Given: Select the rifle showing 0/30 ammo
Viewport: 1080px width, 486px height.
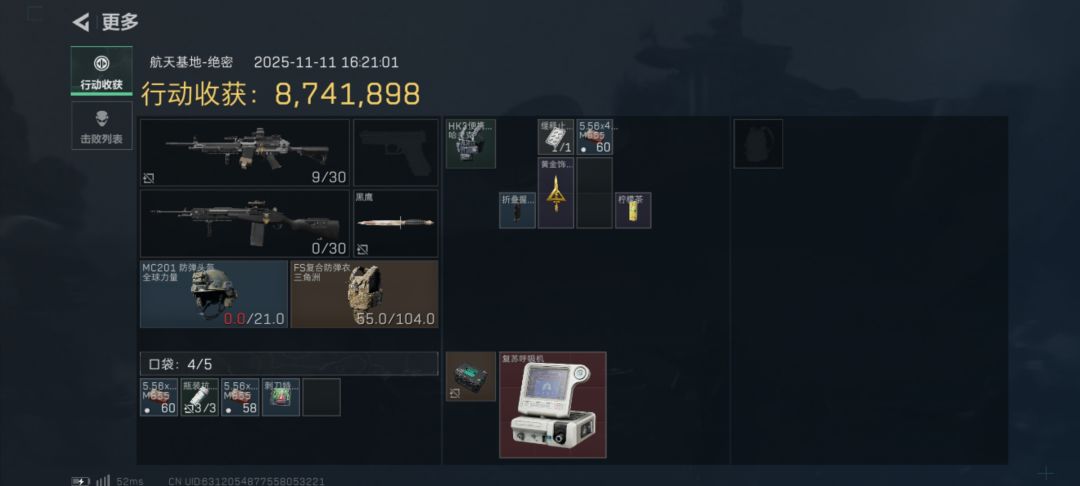Looking at the screenshot, I should coord(245,224).
